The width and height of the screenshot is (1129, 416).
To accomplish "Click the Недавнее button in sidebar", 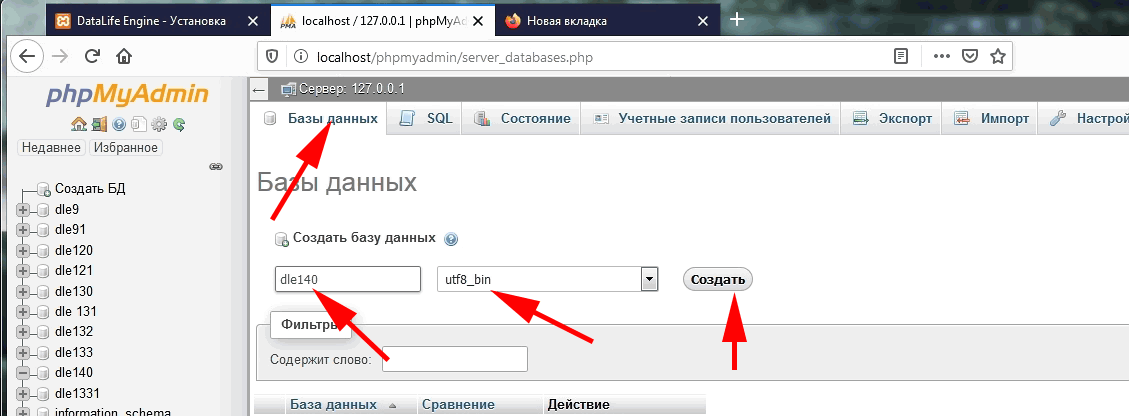I will point(50,148).
